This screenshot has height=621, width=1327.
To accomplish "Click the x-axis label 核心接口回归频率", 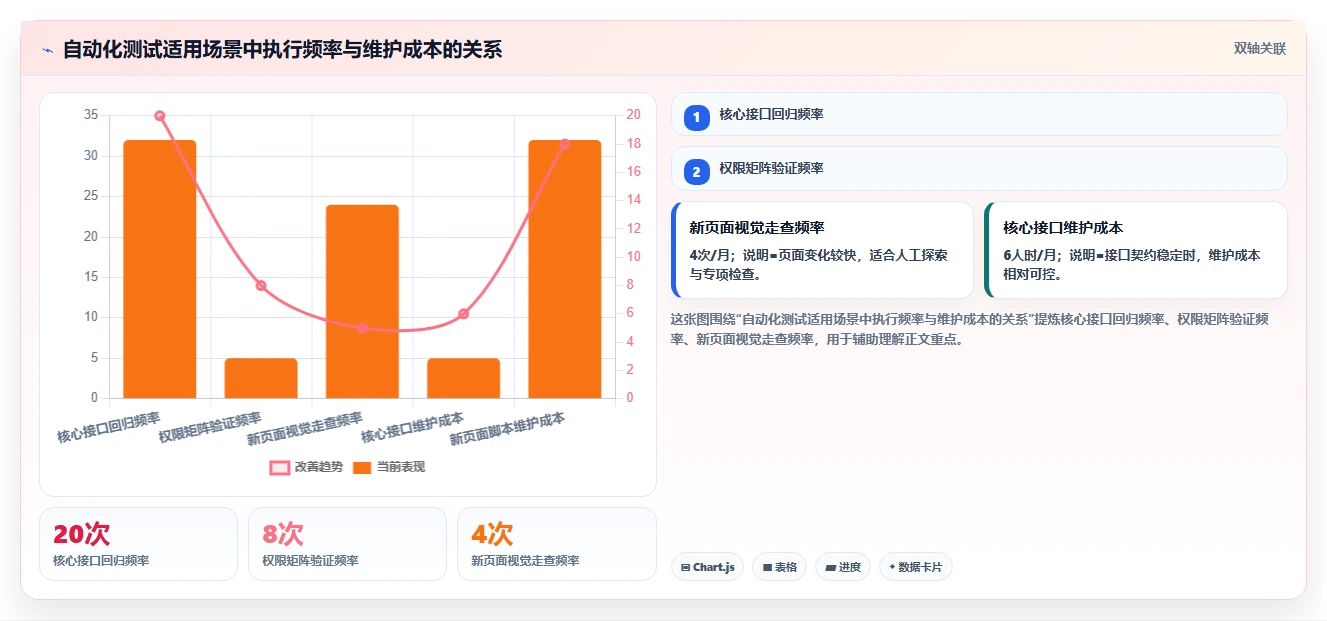I will pos(108,427).
